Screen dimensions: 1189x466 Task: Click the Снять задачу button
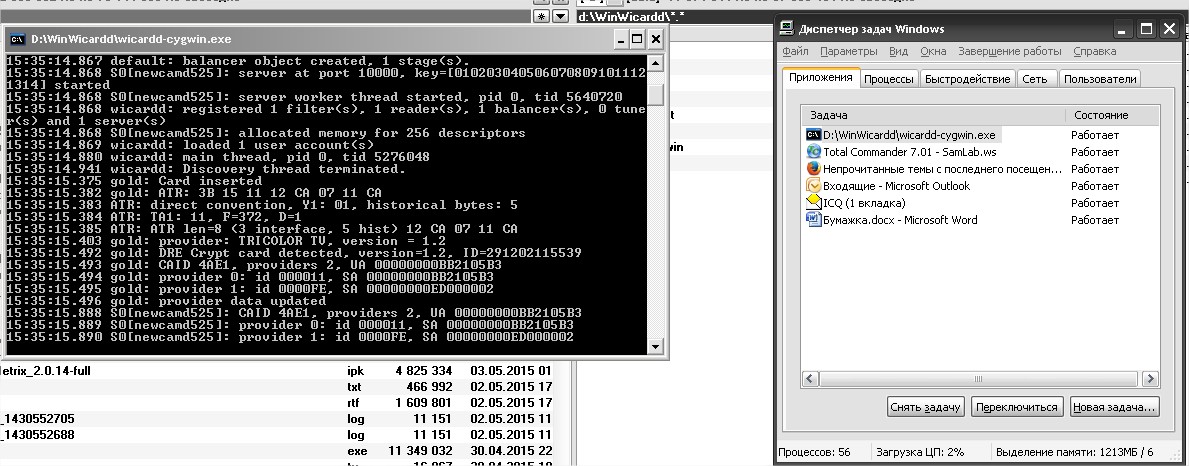925,407
